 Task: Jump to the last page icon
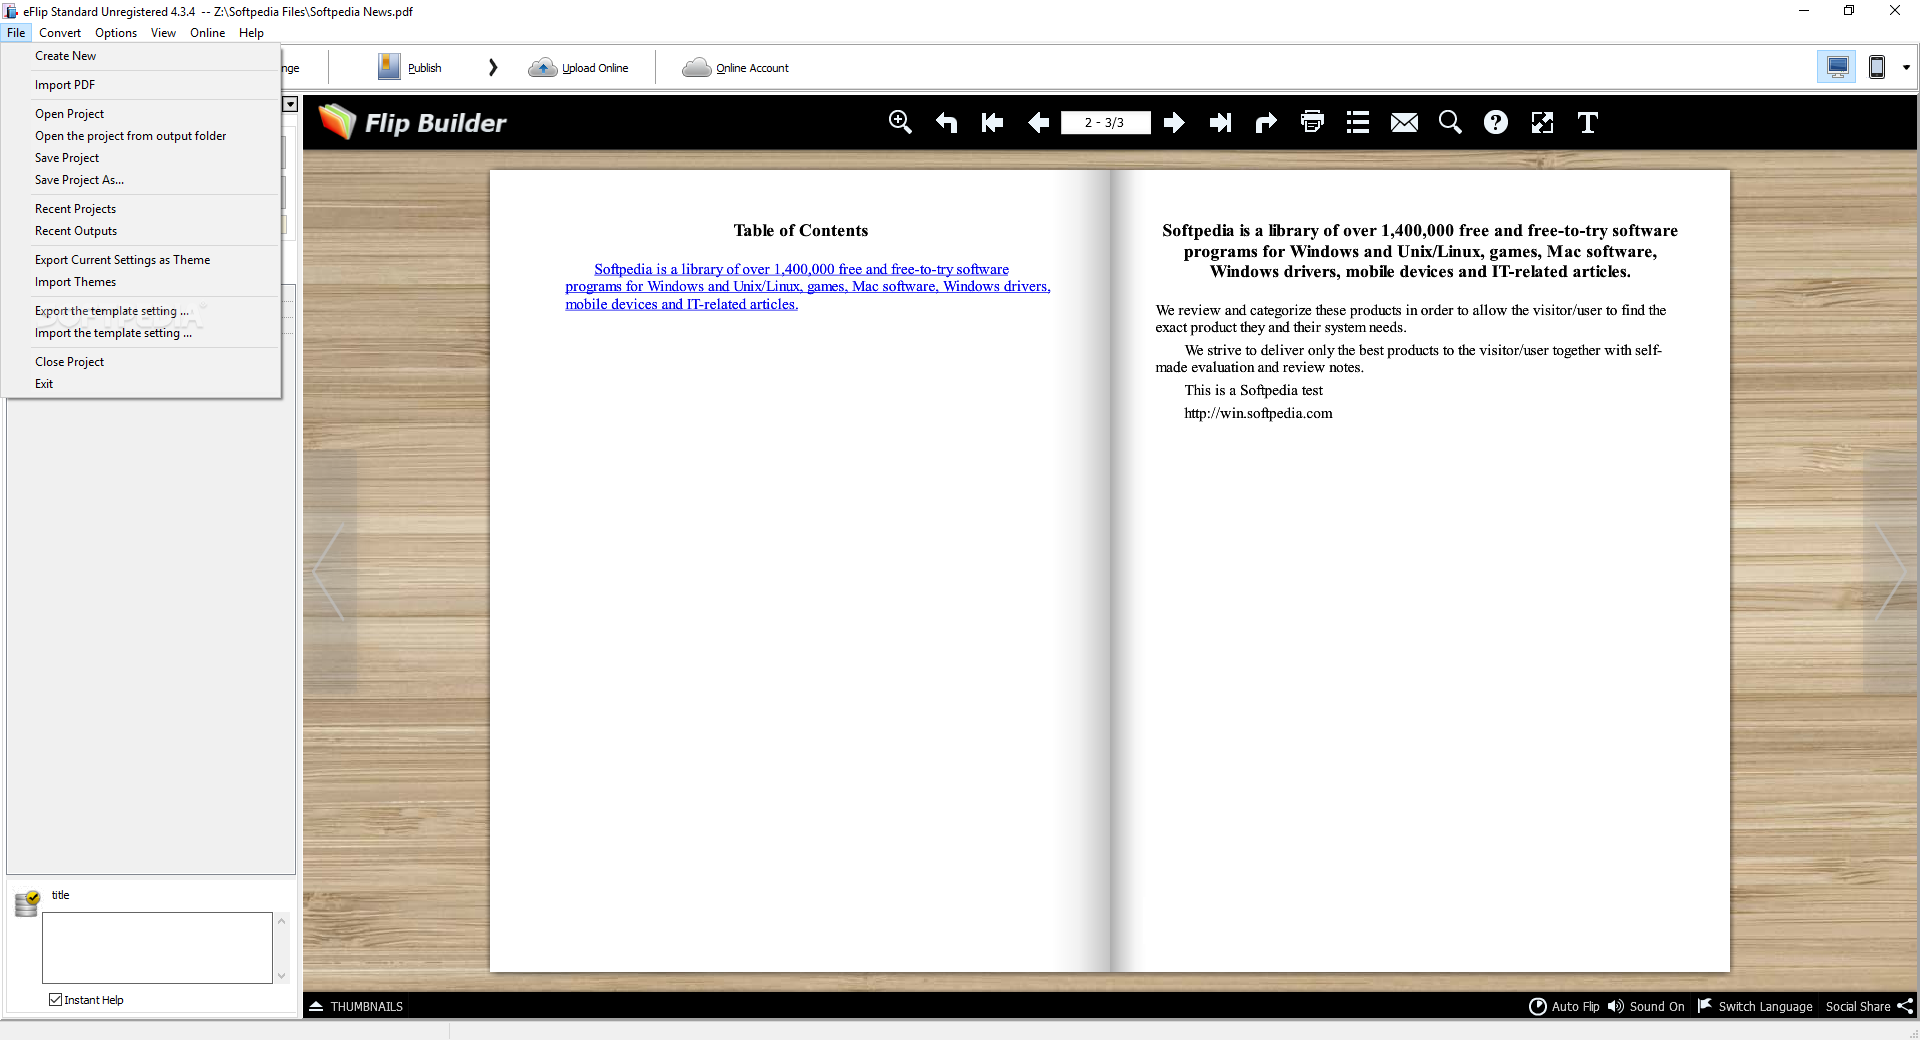click(x=1220, y=122)
